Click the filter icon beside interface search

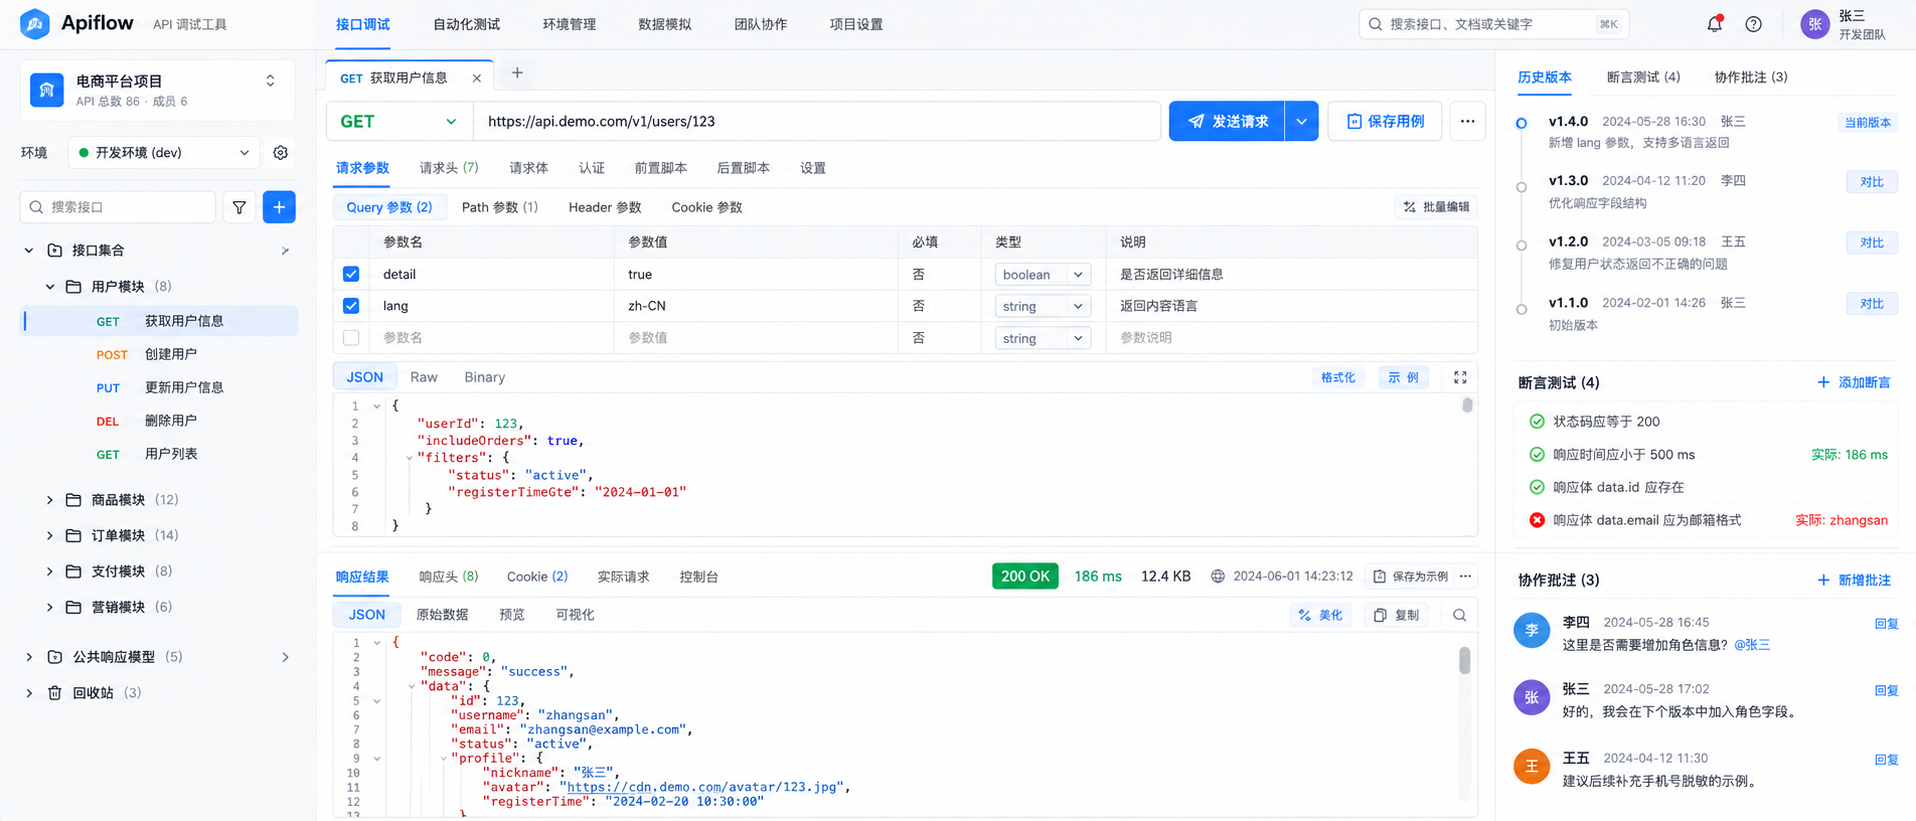(x=240, y=207)
